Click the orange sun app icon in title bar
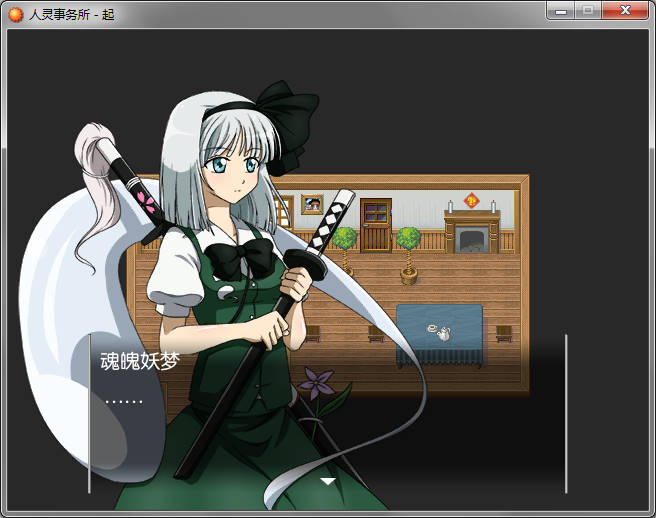 pyautogui.click(x=16, y=15)
